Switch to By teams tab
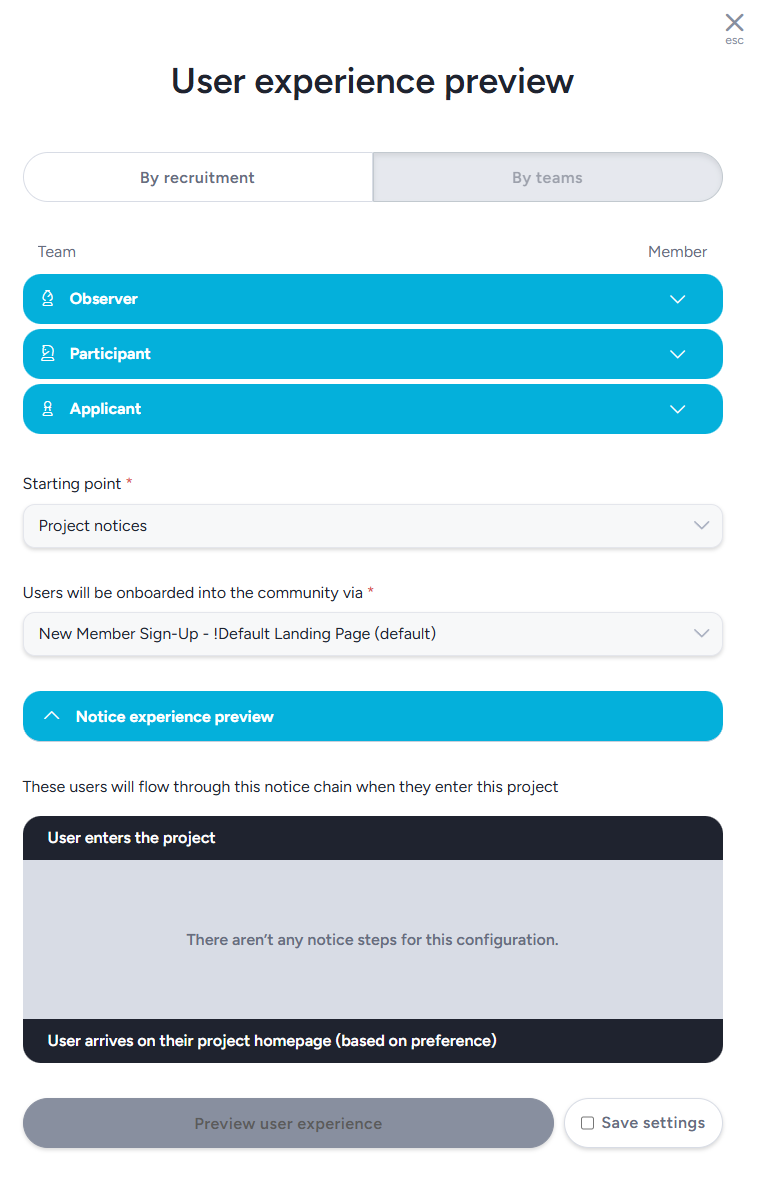 (x=547, y=178)
